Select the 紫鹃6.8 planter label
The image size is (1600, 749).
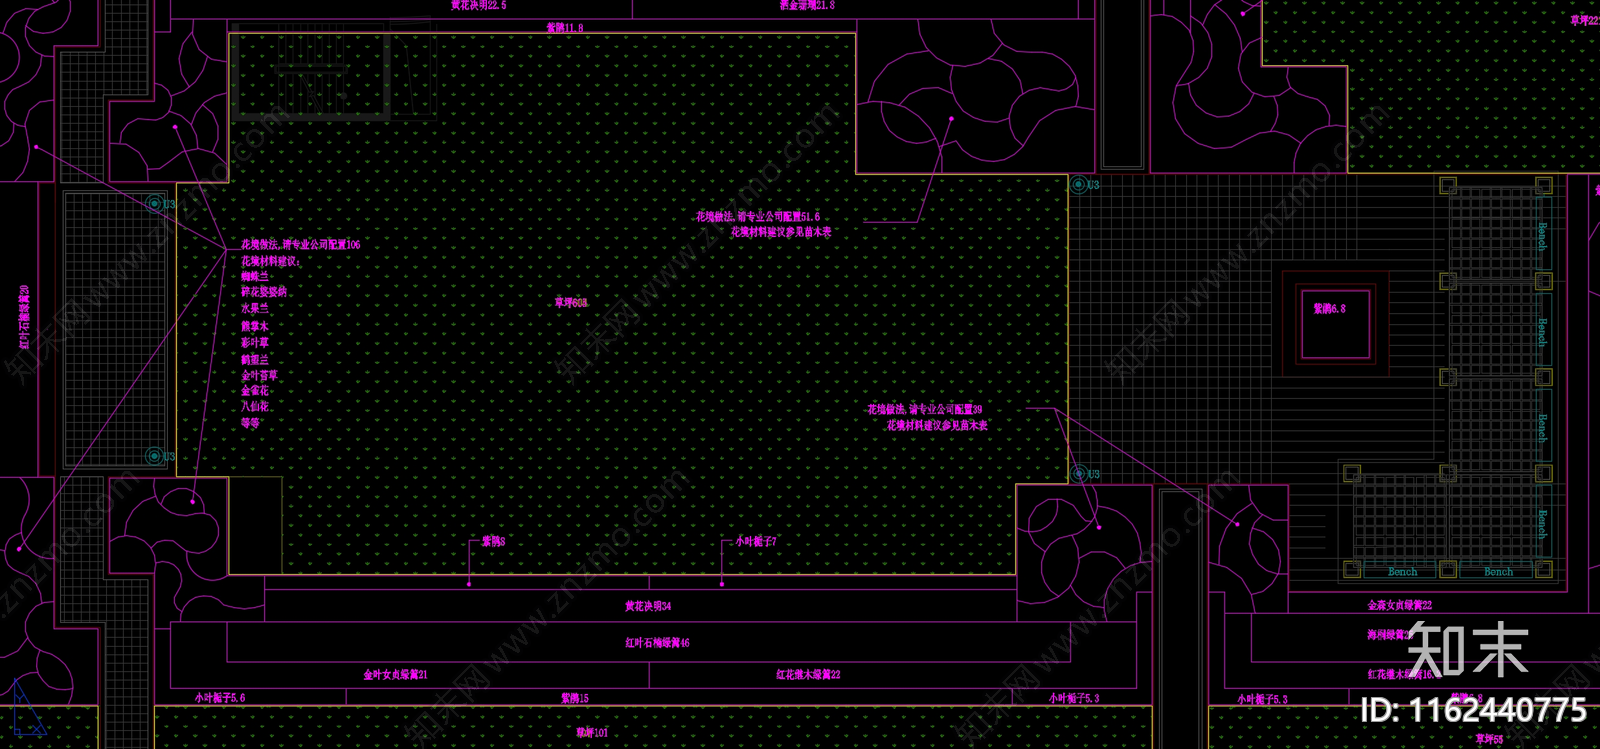pos(1329,309)
